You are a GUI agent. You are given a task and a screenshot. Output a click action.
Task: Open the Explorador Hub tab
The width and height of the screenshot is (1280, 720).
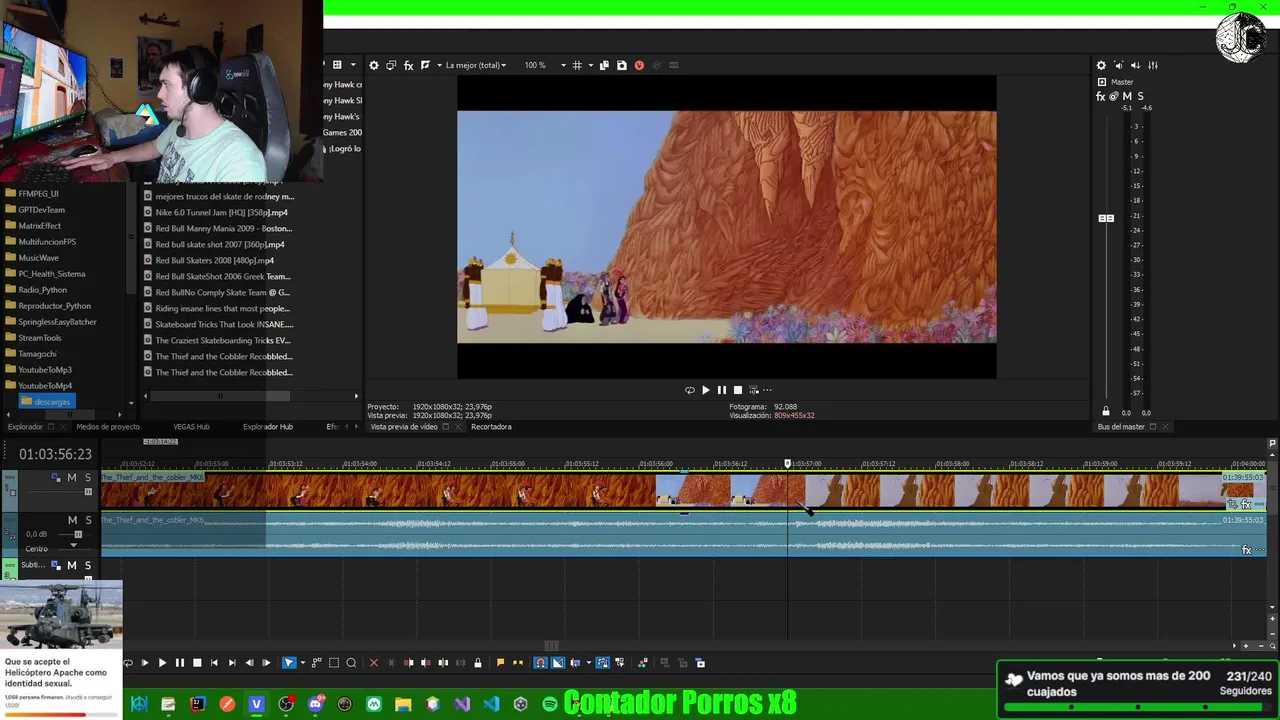point(268,427)
